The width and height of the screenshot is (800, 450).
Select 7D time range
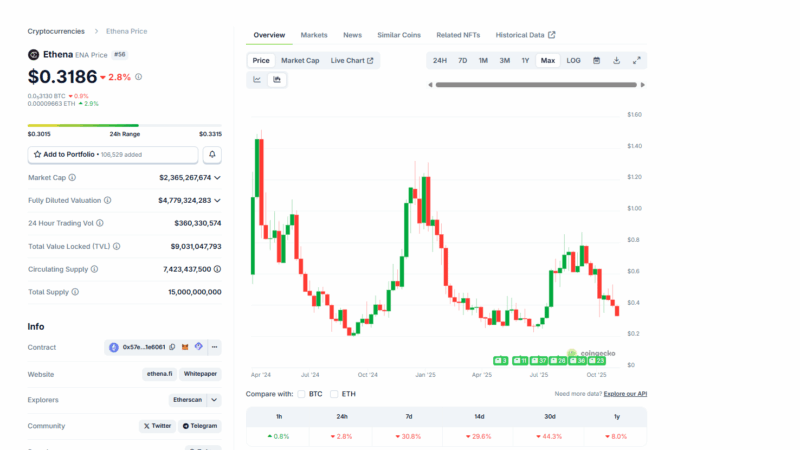click(463, 61)
